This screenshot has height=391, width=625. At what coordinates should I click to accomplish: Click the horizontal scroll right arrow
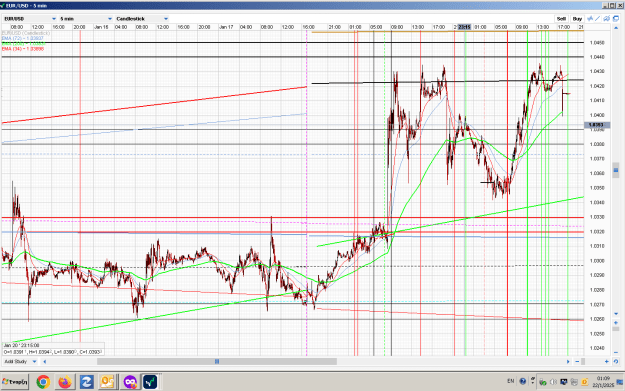tap(568, 362)
